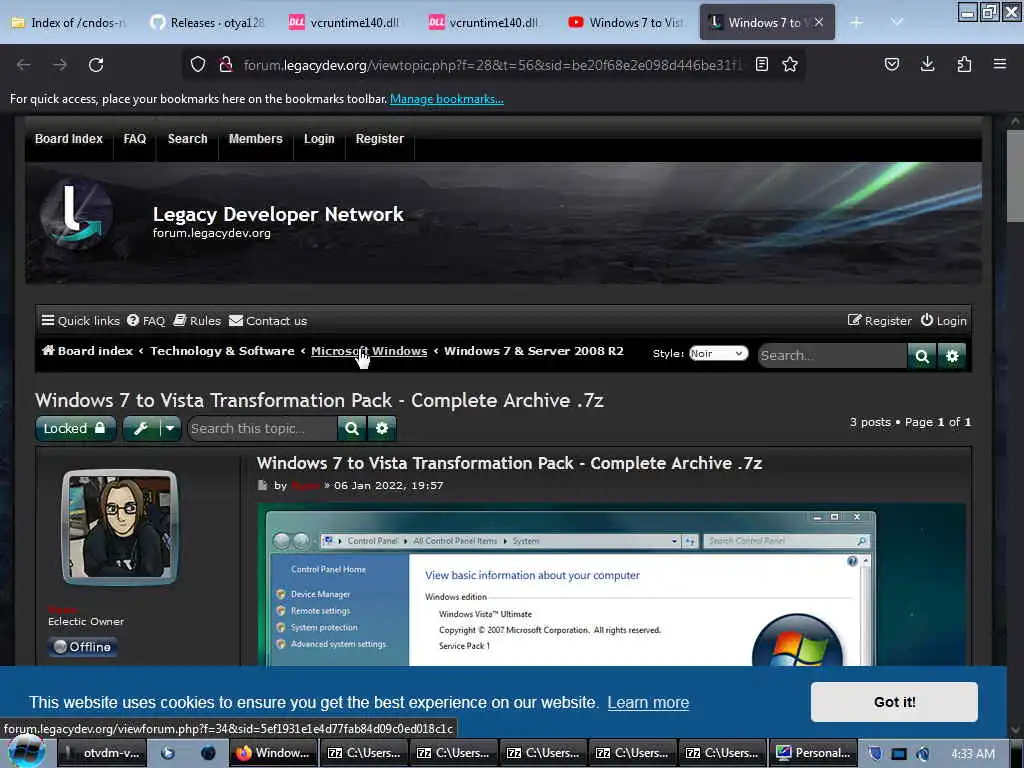Expand the topic tools dropdown arrow

[170, 428]
